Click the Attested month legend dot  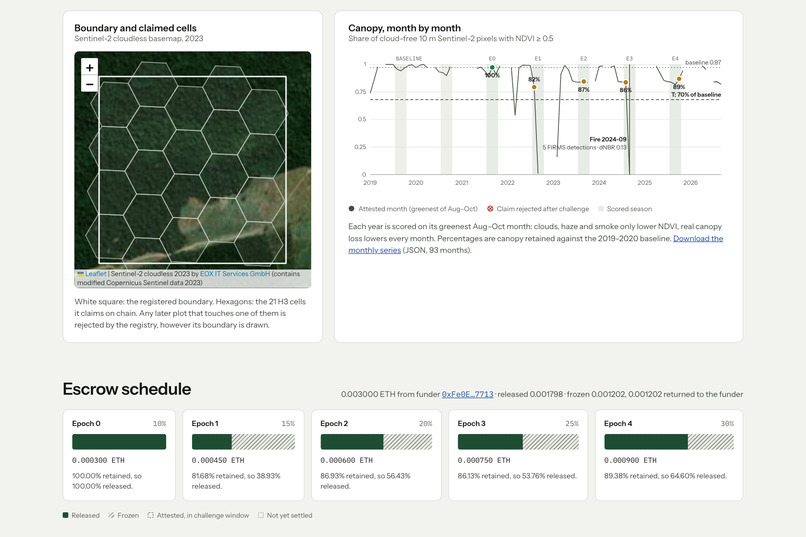352,209
